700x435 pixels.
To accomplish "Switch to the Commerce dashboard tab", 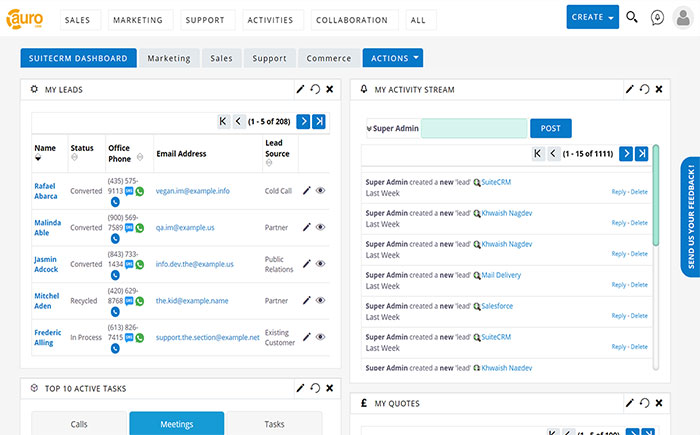I will [x=329, y=58].
